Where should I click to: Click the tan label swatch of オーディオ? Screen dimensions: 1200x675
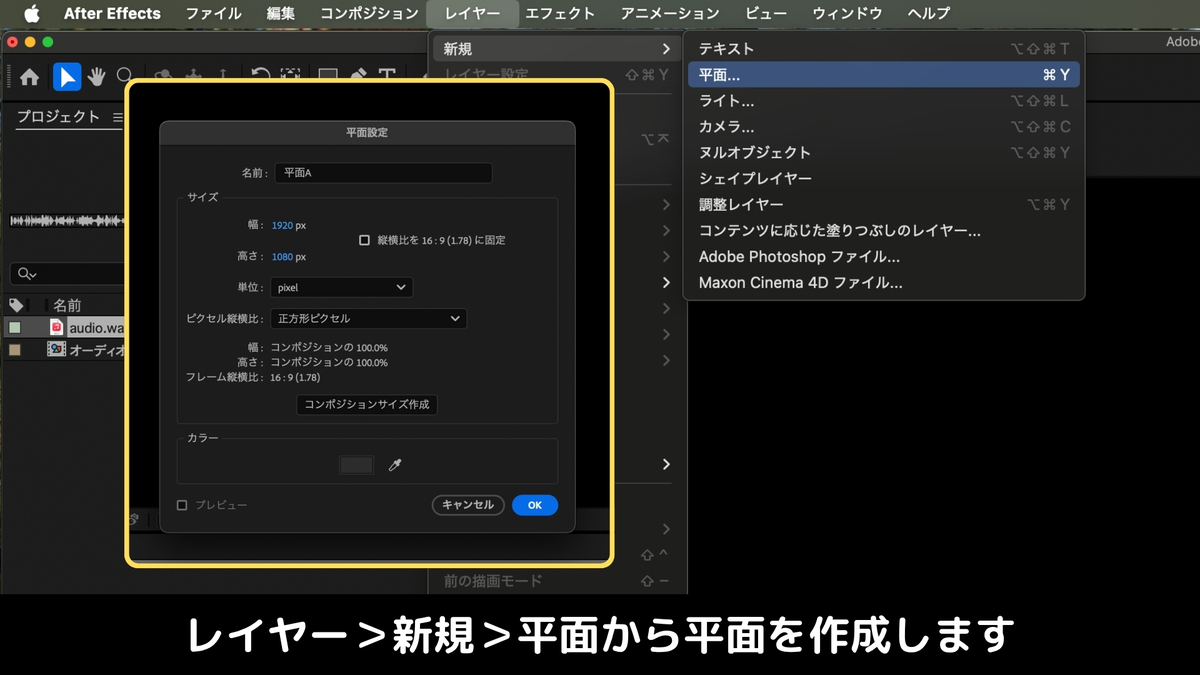[15, 350]
